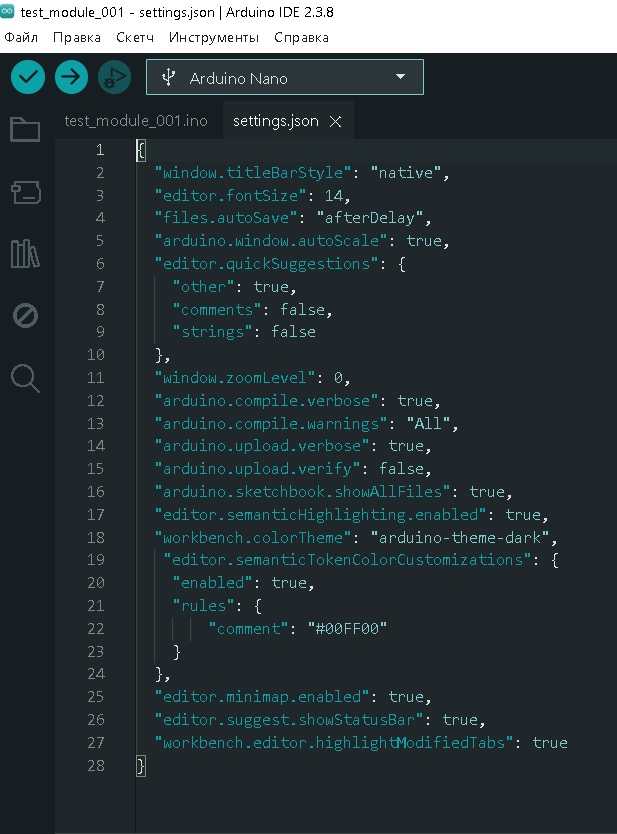The width and height of the screenshot is (617, 834).
Task: Click "editor.minimap.enabled" key
Action: [x=262, y=697]
